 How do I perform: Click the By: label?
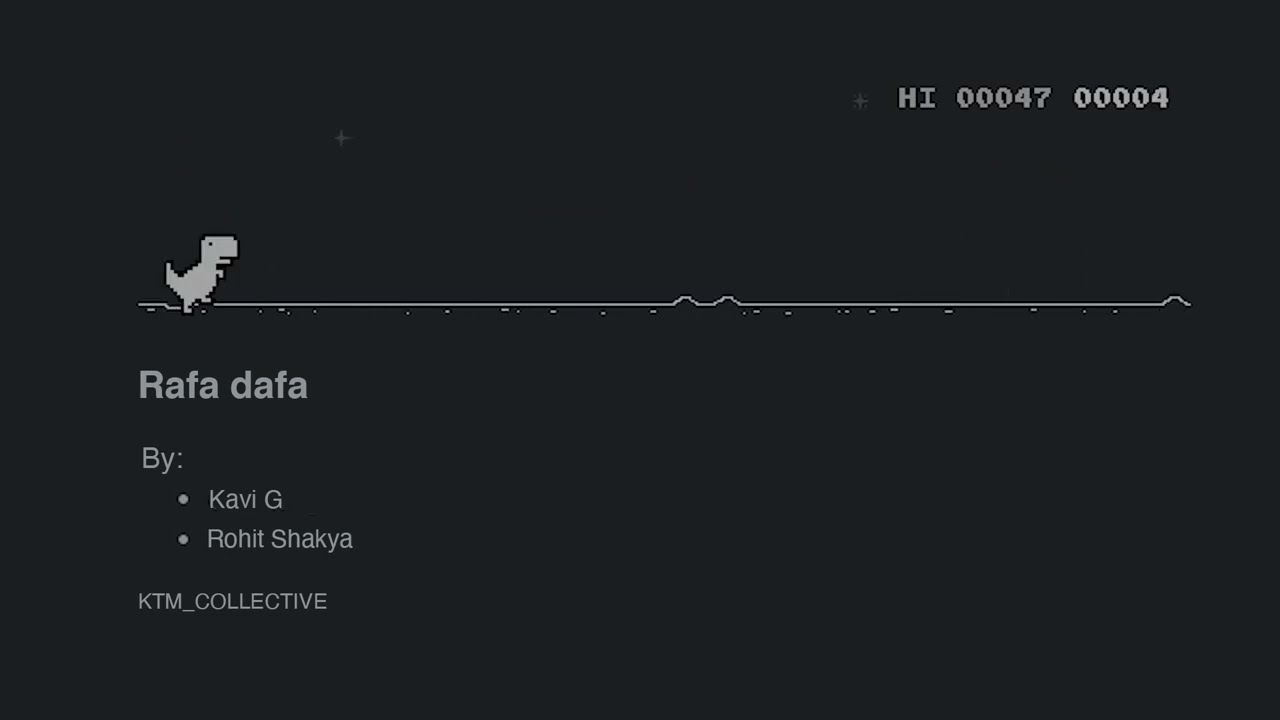pyautogui.click(x=162, y=458)
